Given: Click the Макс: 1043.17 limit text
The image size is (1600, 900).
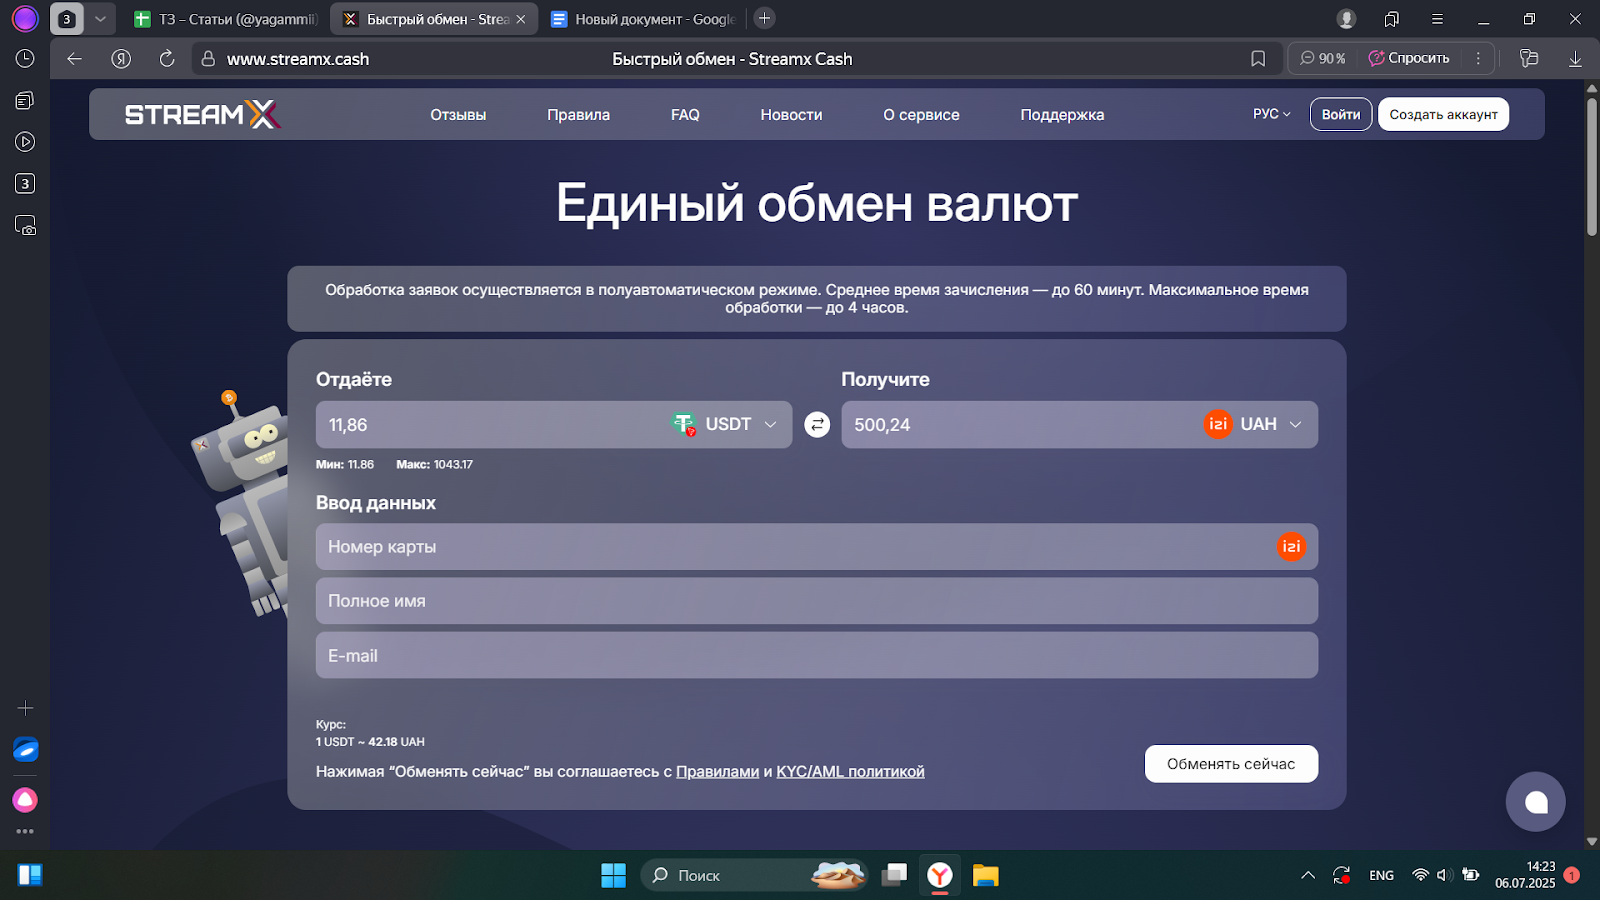Looking at the screenshot, I should point(435,465).
